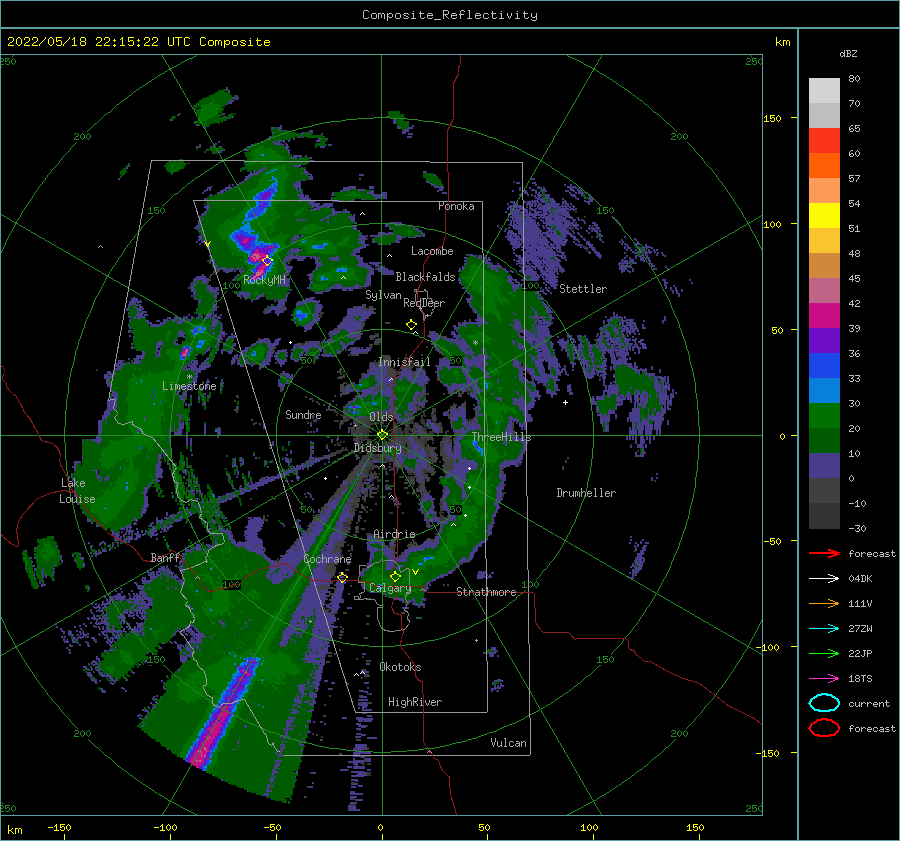Click the RockyMH label
Screen dimensions: 900x841
264,280
